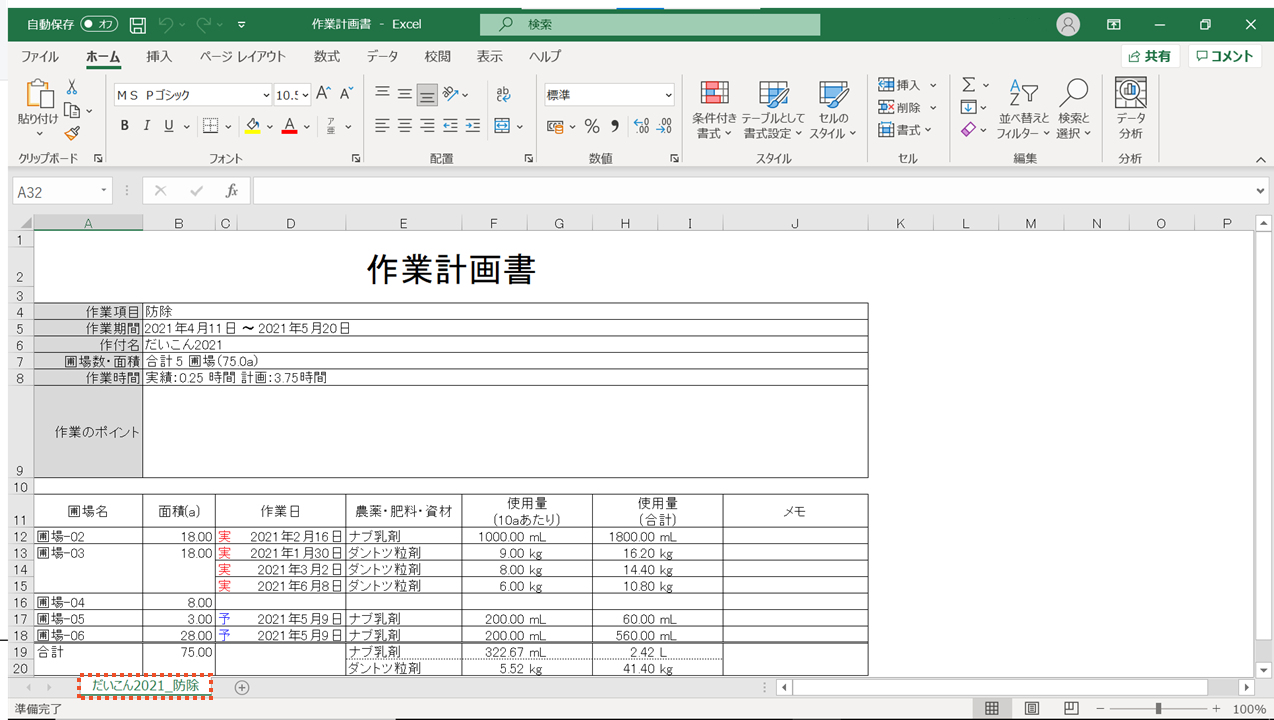Viewport: 1274px width, 720px height.
Task: Click the zoom slider in status bar
Action: click(x=1158, y=708)
